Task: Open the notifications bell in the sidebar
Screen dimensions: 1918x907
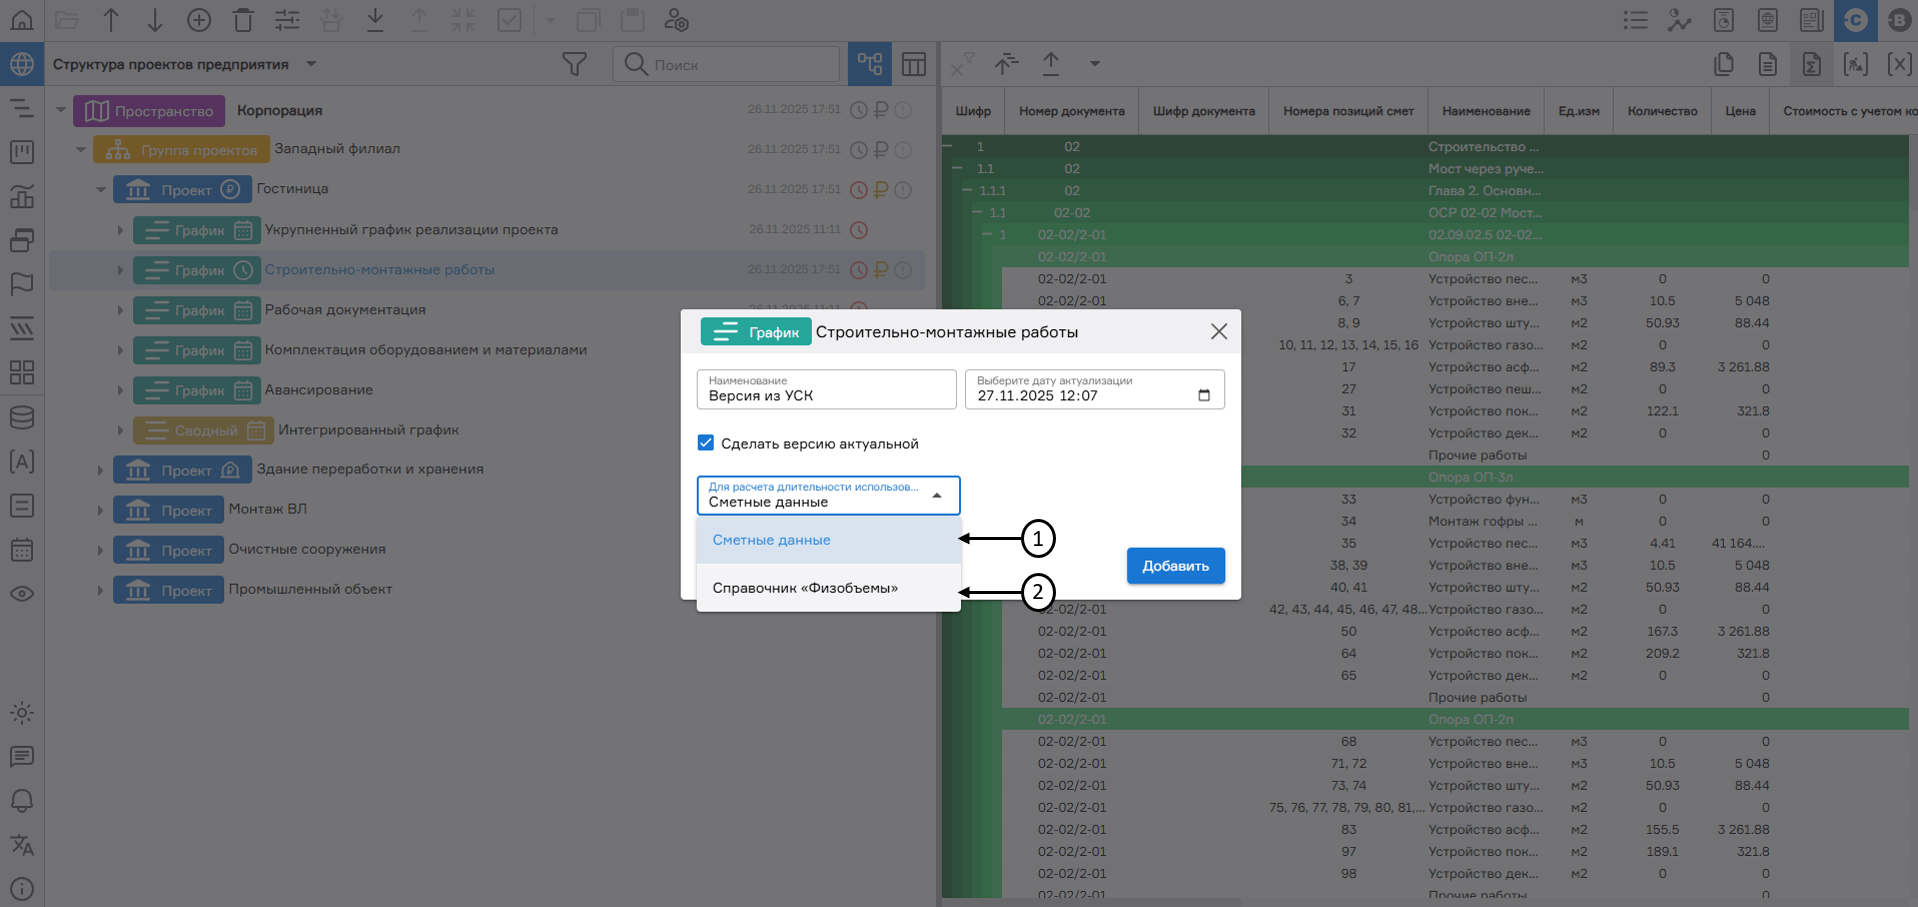Action: pyautogui.click(x=21, y=801)
